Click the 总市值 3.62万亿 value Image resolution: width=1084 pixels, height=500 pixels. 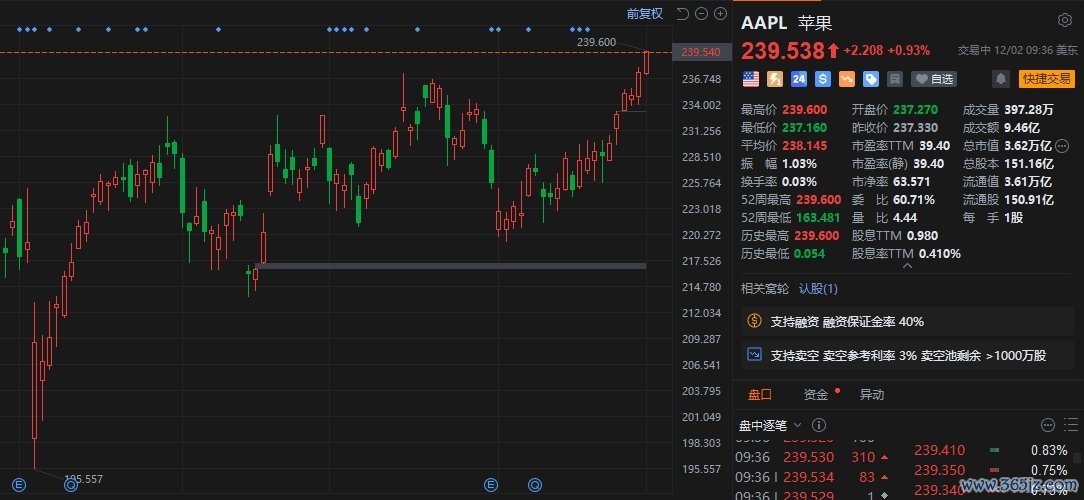[1029, 145]
